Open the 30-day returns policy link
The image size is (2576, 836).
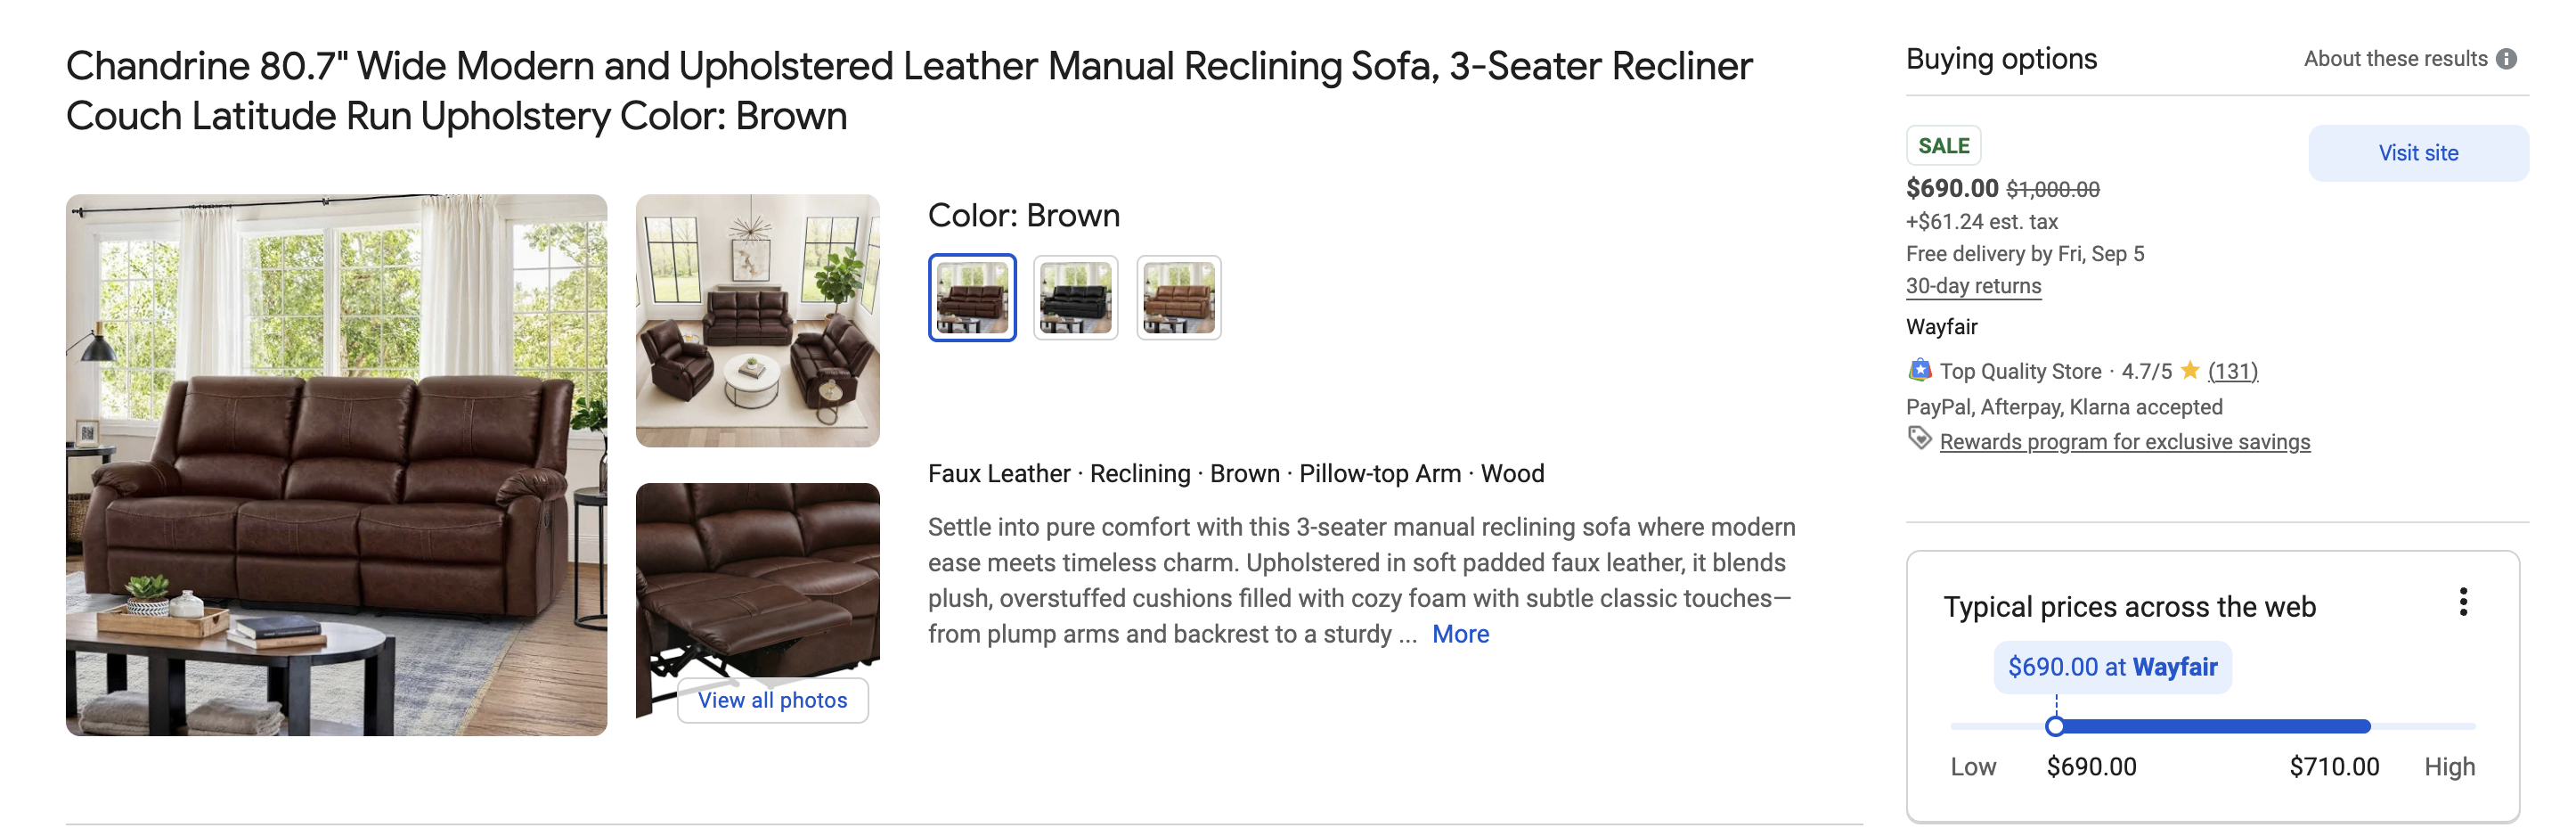(1973, 286)
